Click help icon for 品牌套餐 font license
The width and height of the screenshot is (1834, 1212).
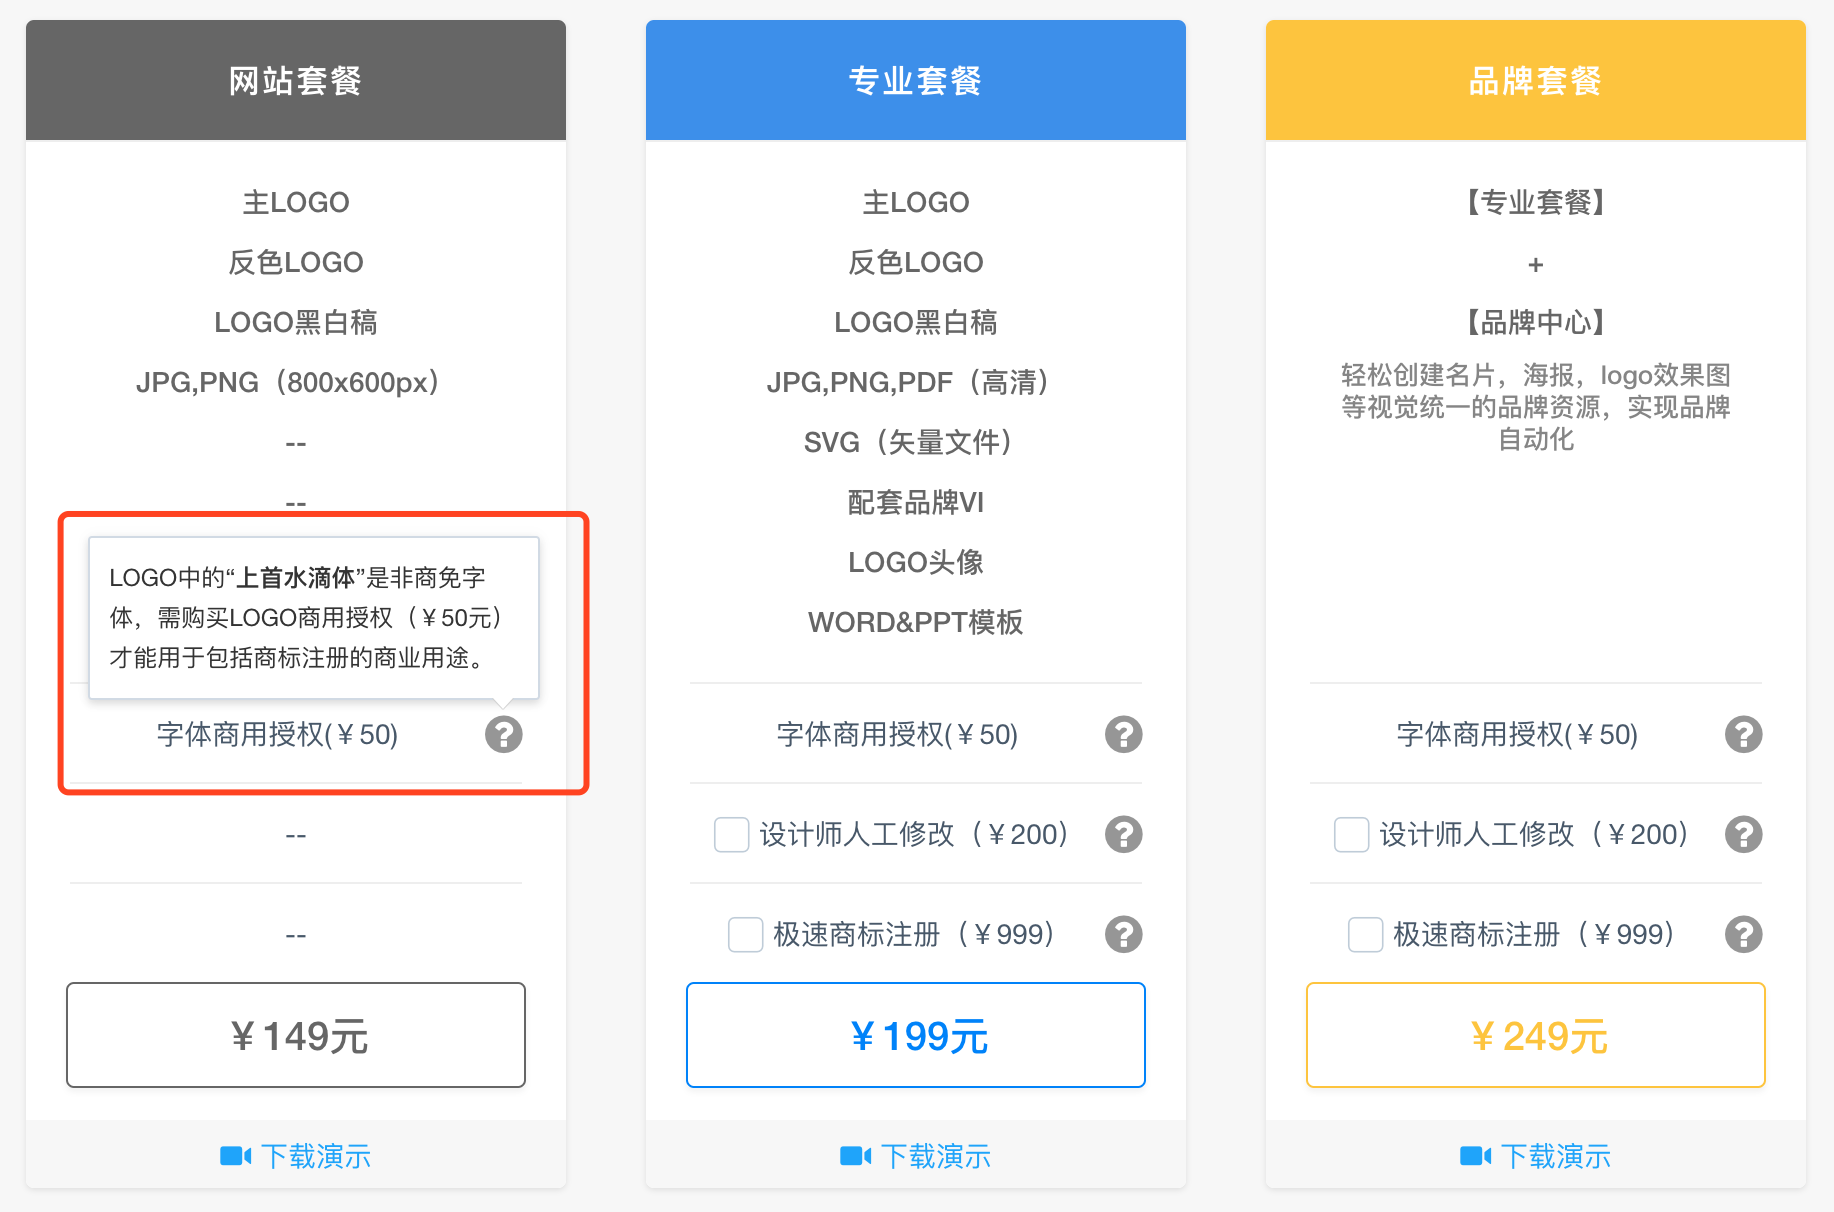(1743, 734)
